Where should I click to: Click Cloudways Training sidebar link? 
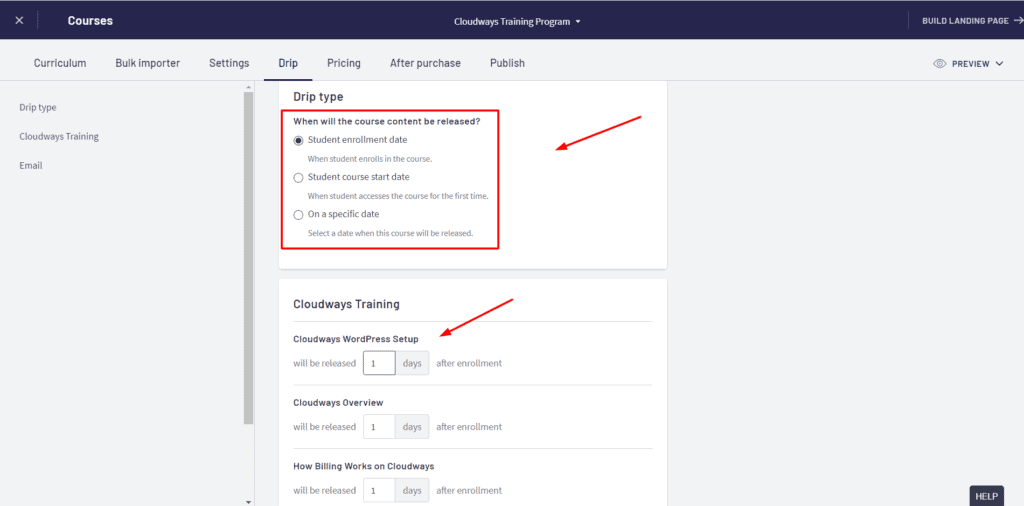(59, 136)
